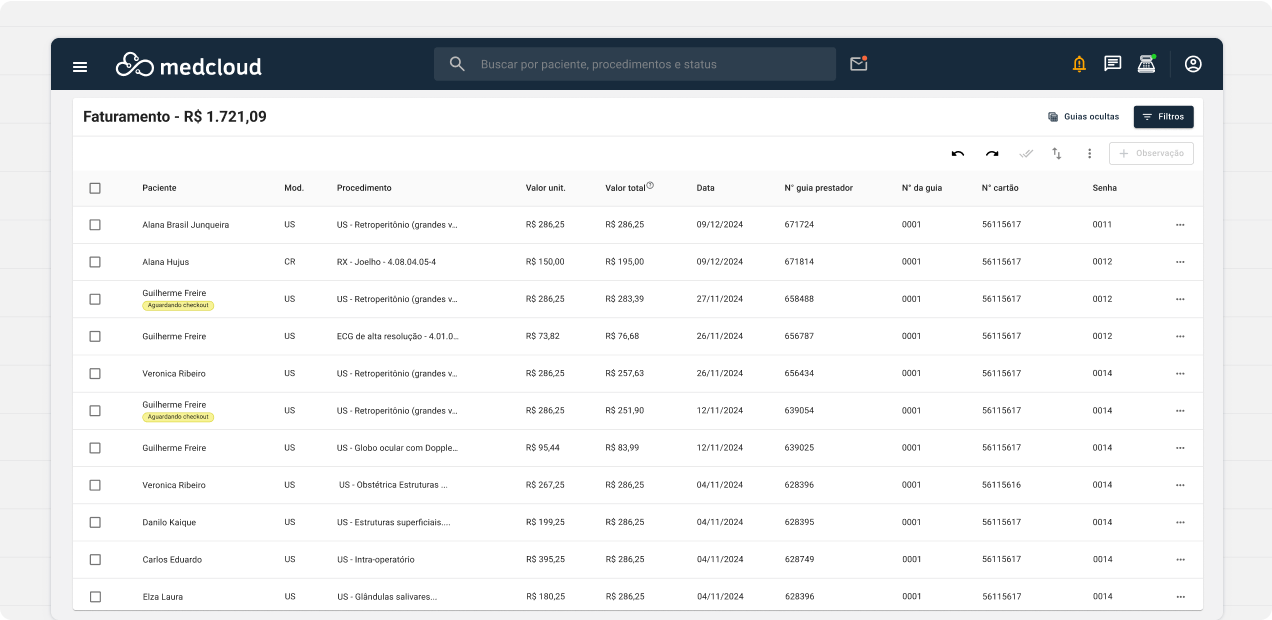1272x620 pixels.
Task: Click the Data column header
Action: (705, 188)
